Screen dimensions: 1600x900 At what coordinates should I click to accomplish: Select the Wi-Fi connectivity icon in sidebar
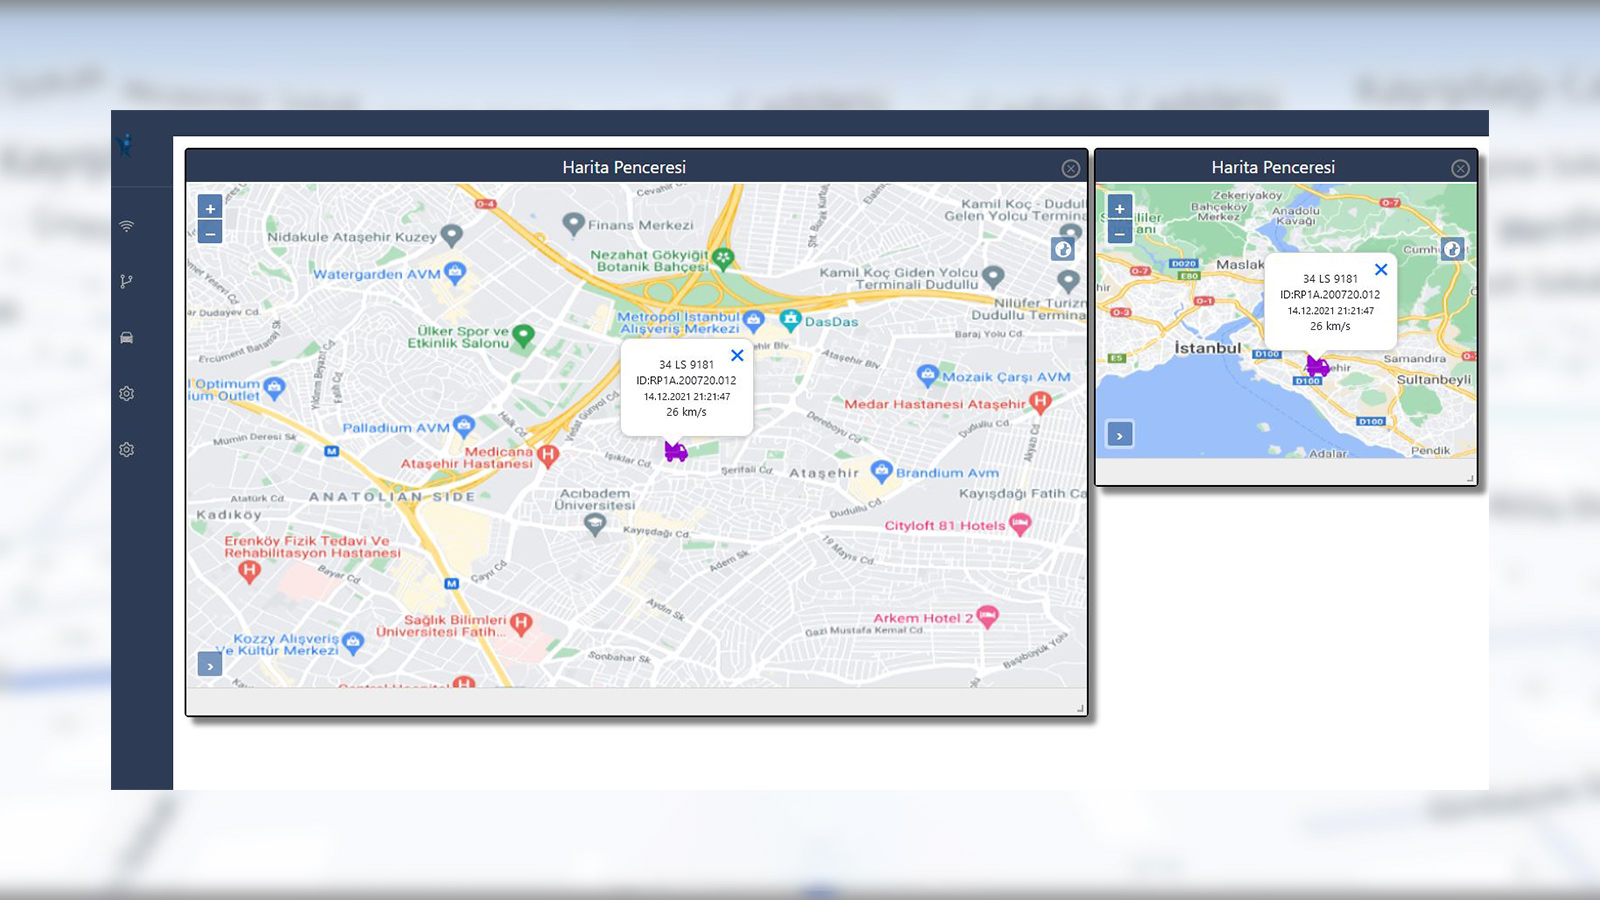coord(126,225)
